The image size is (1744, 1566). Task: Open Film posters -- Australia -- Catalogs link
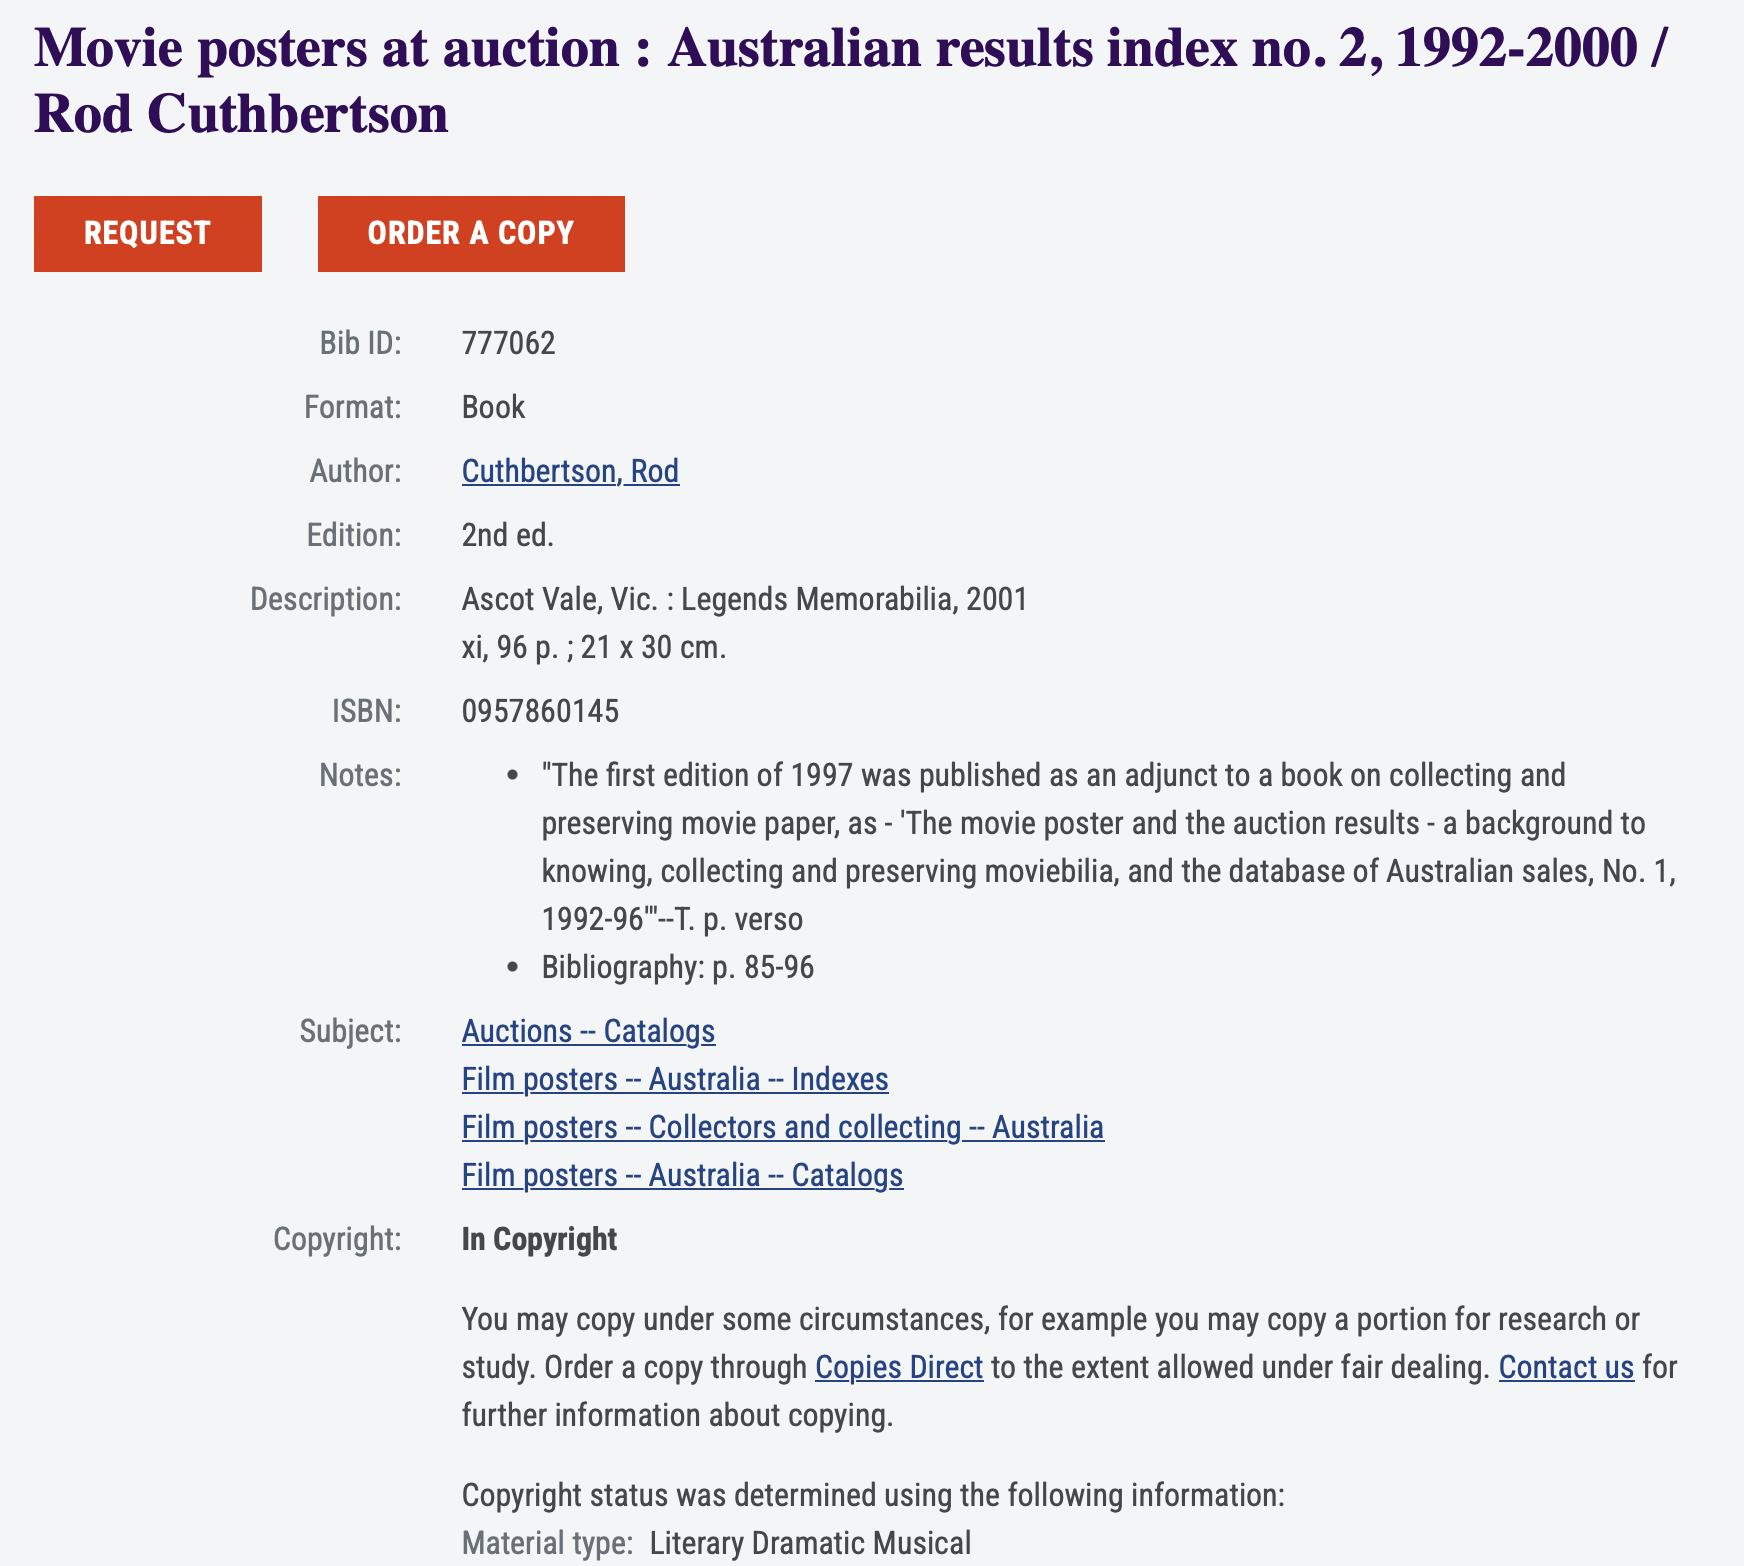(682, 1175)
